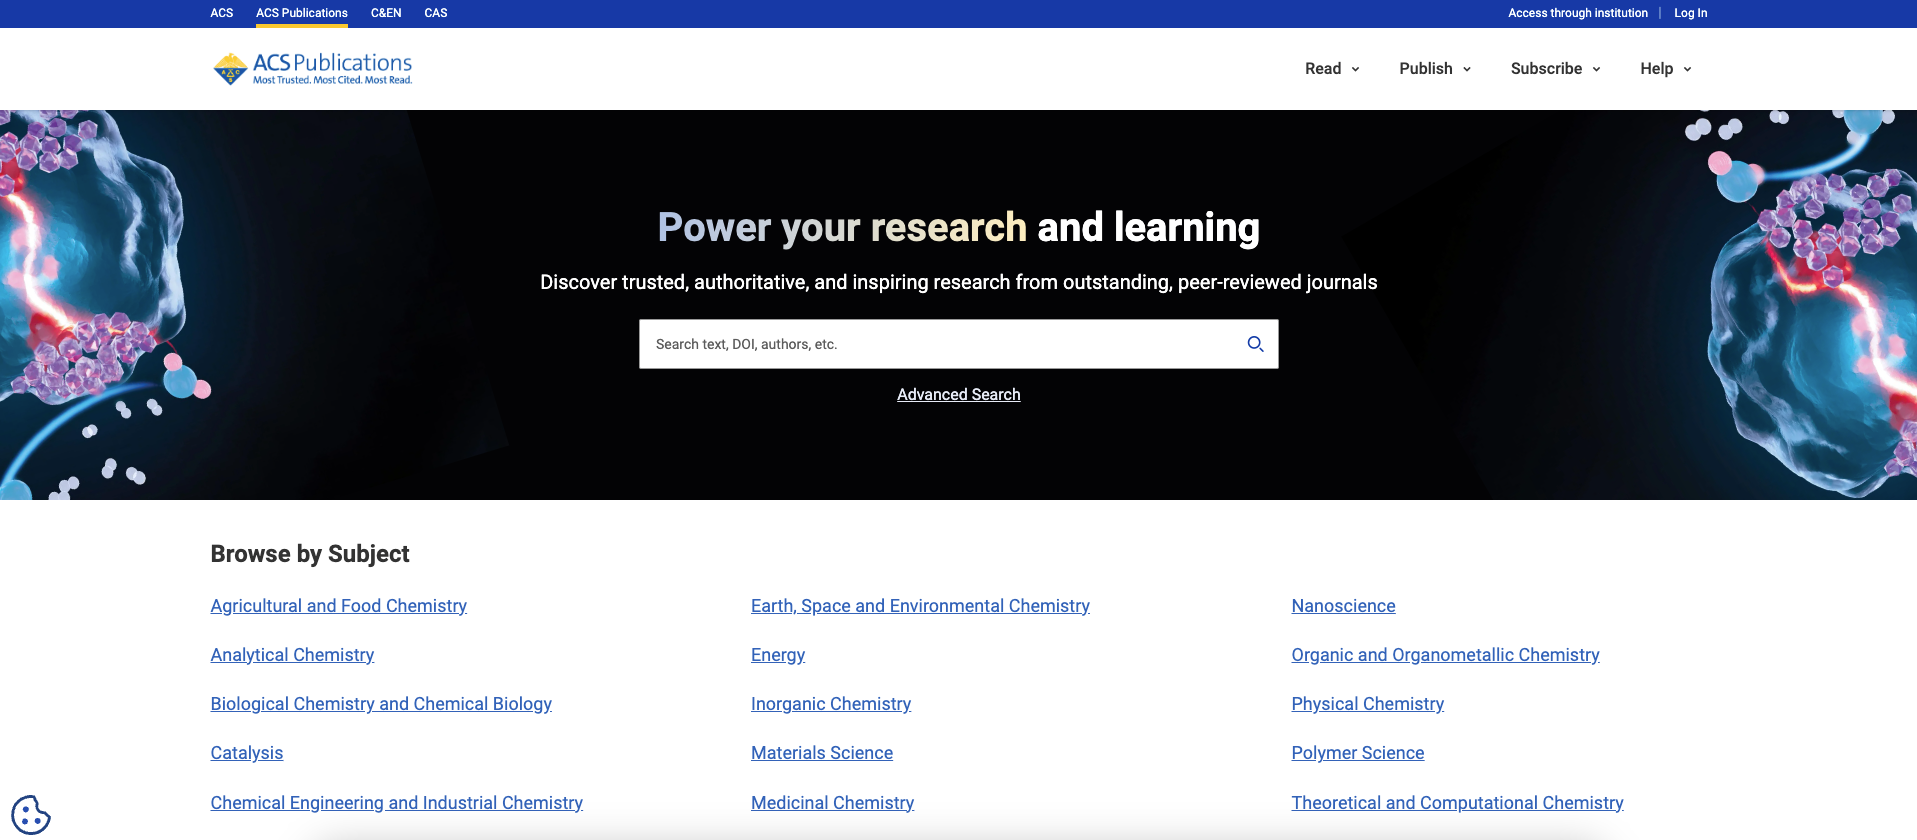
Task: Browse Earth, Space and Environmental Chemistry
Action: coord(920,606)
